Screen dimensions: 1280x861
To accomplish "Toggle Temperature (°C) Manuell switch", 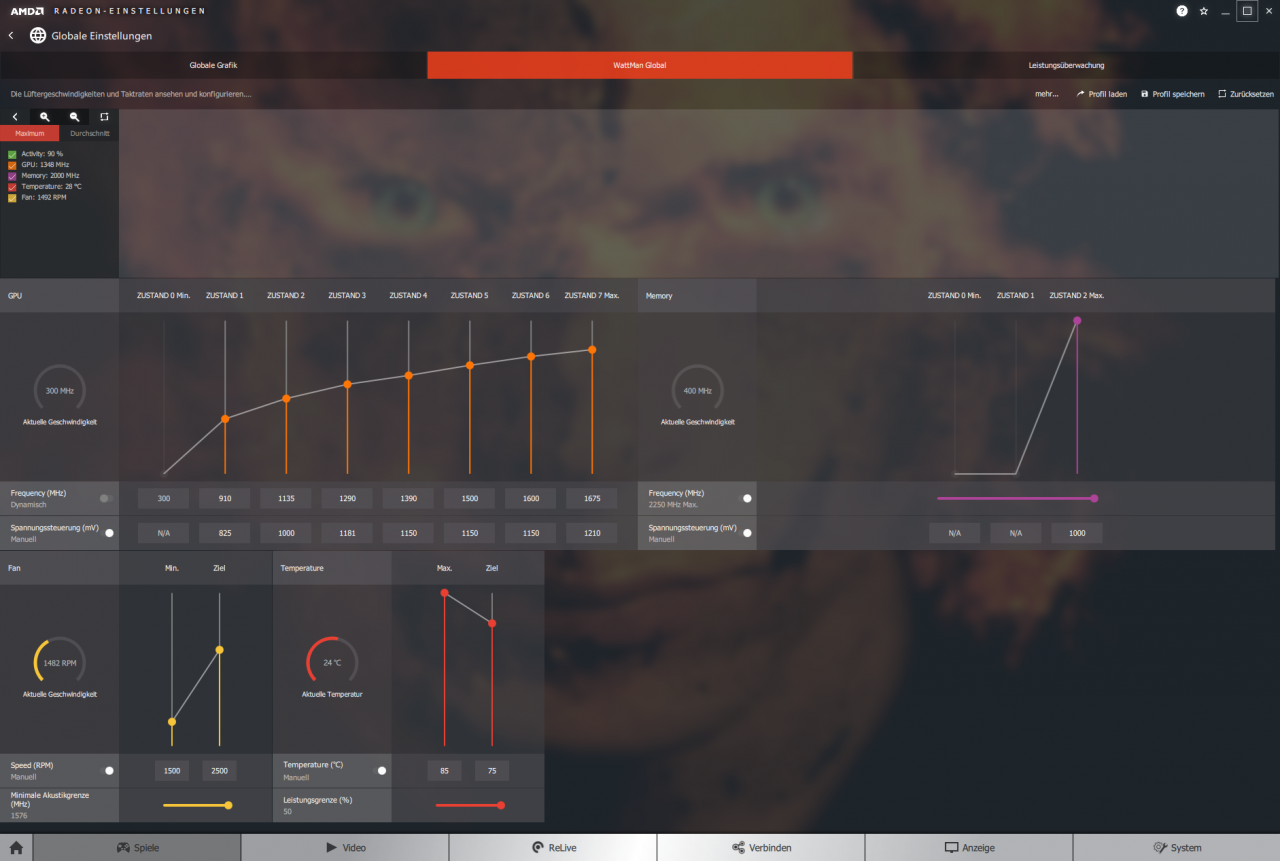I will [x=380, y=771].
